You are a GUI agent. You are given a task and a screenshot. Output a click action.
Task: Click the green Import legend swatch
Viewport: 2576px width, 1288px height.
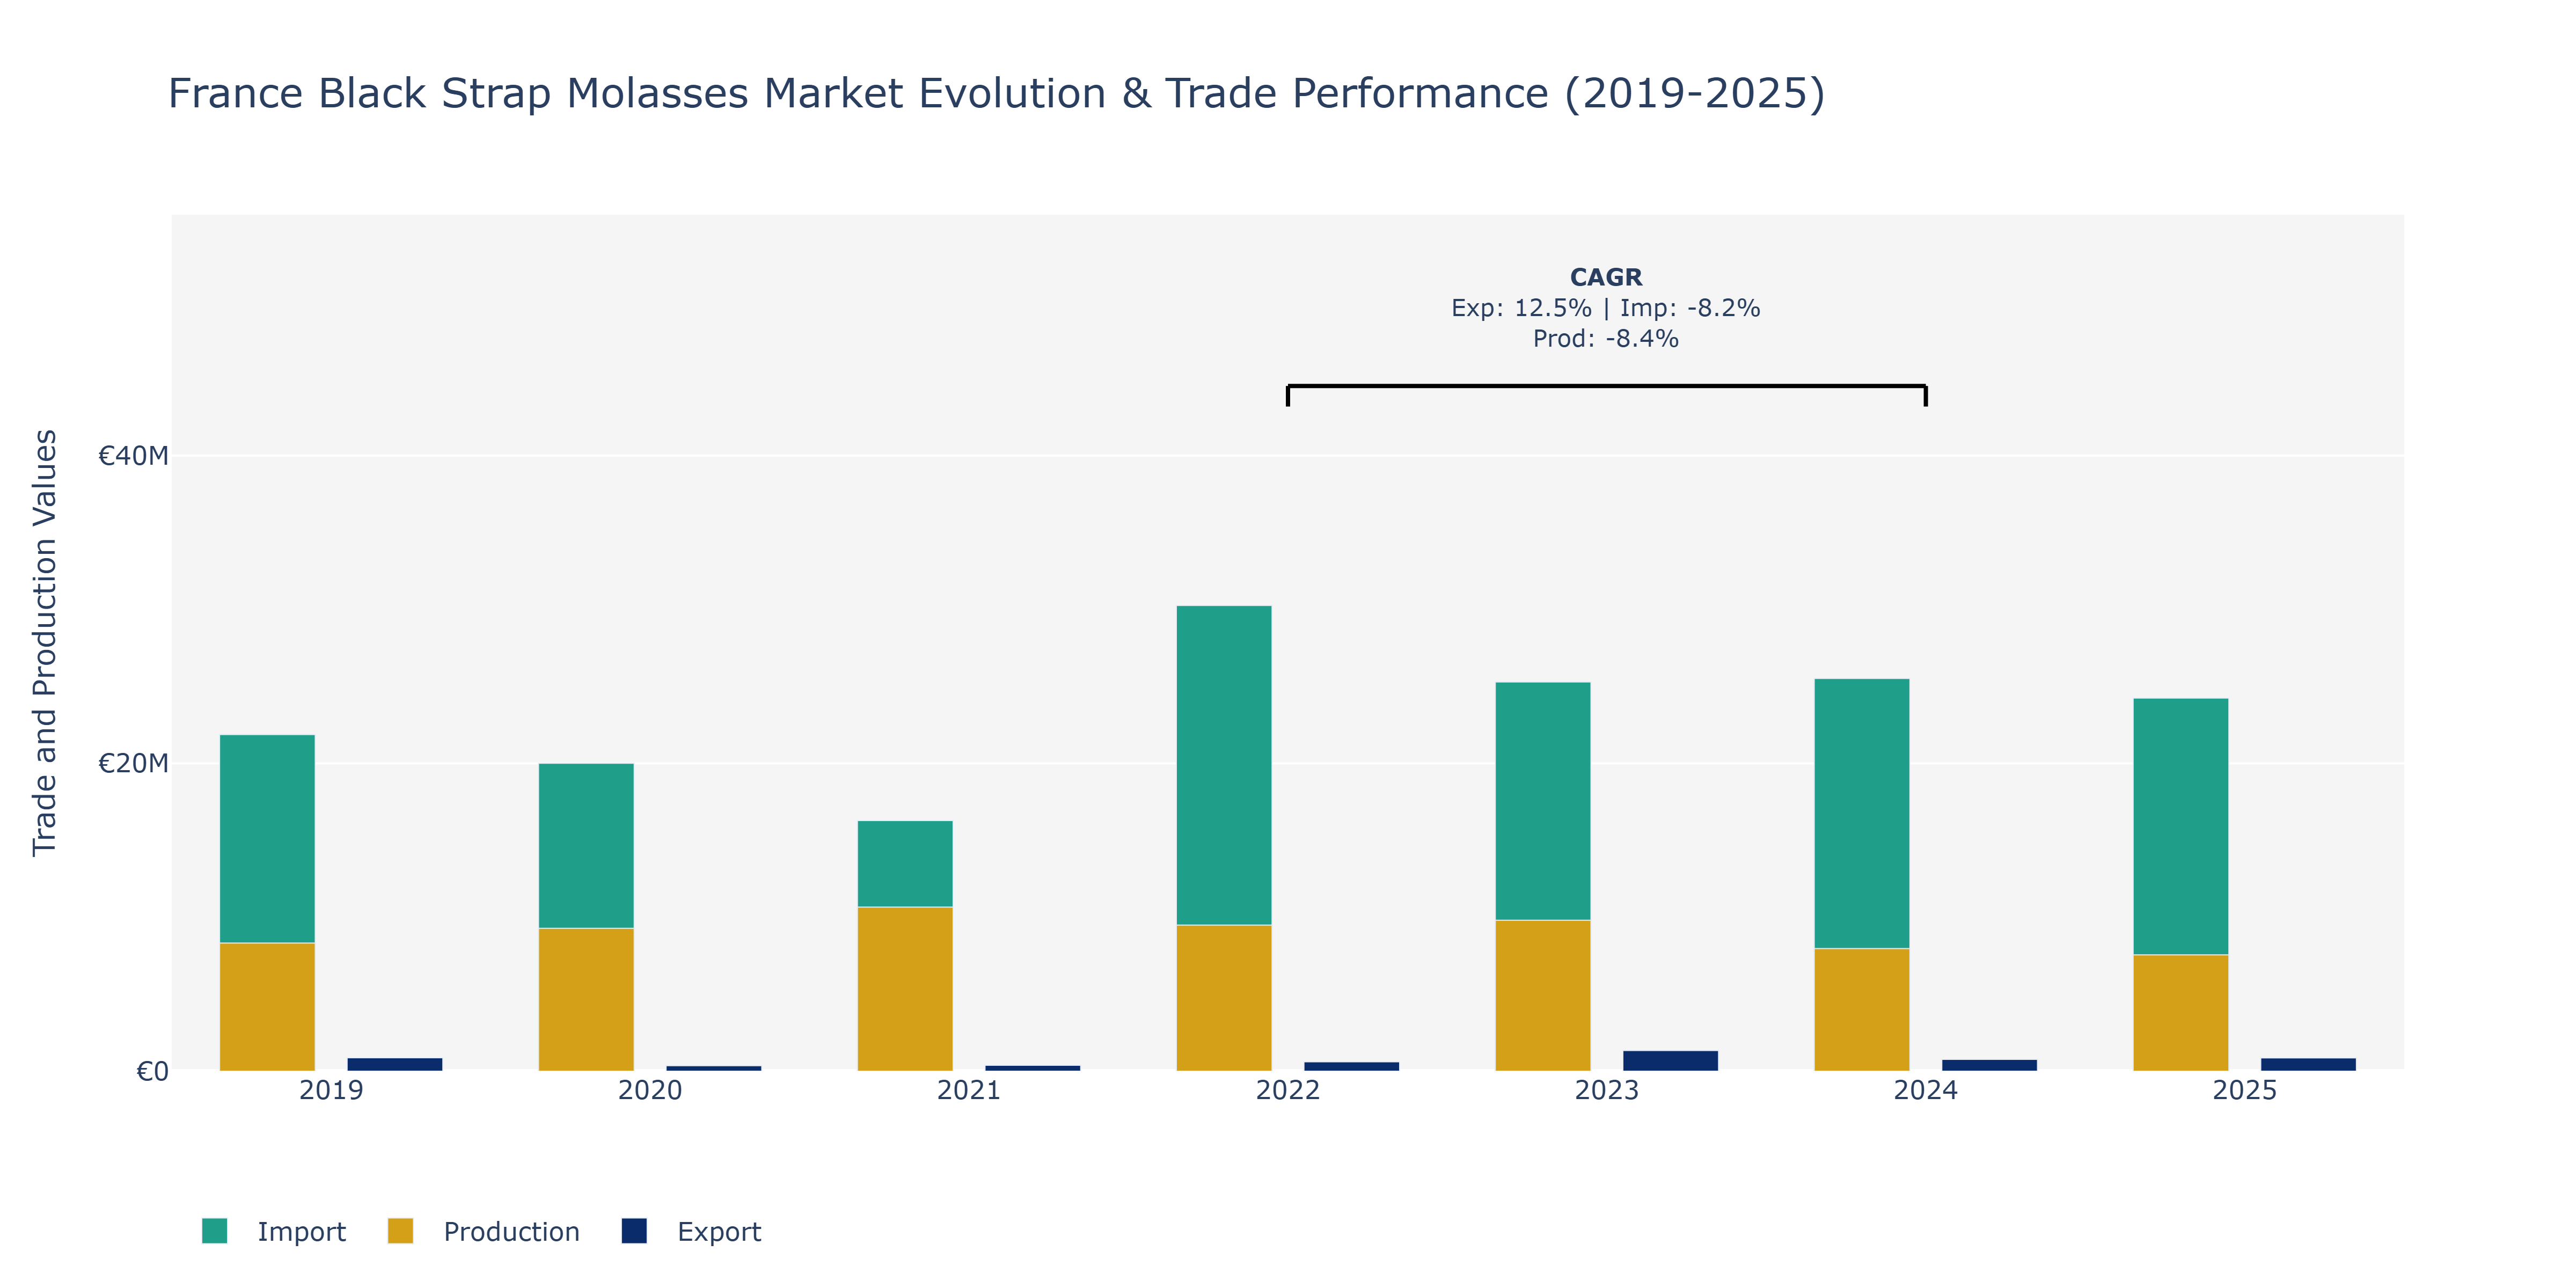click(x=214, y=1231)
